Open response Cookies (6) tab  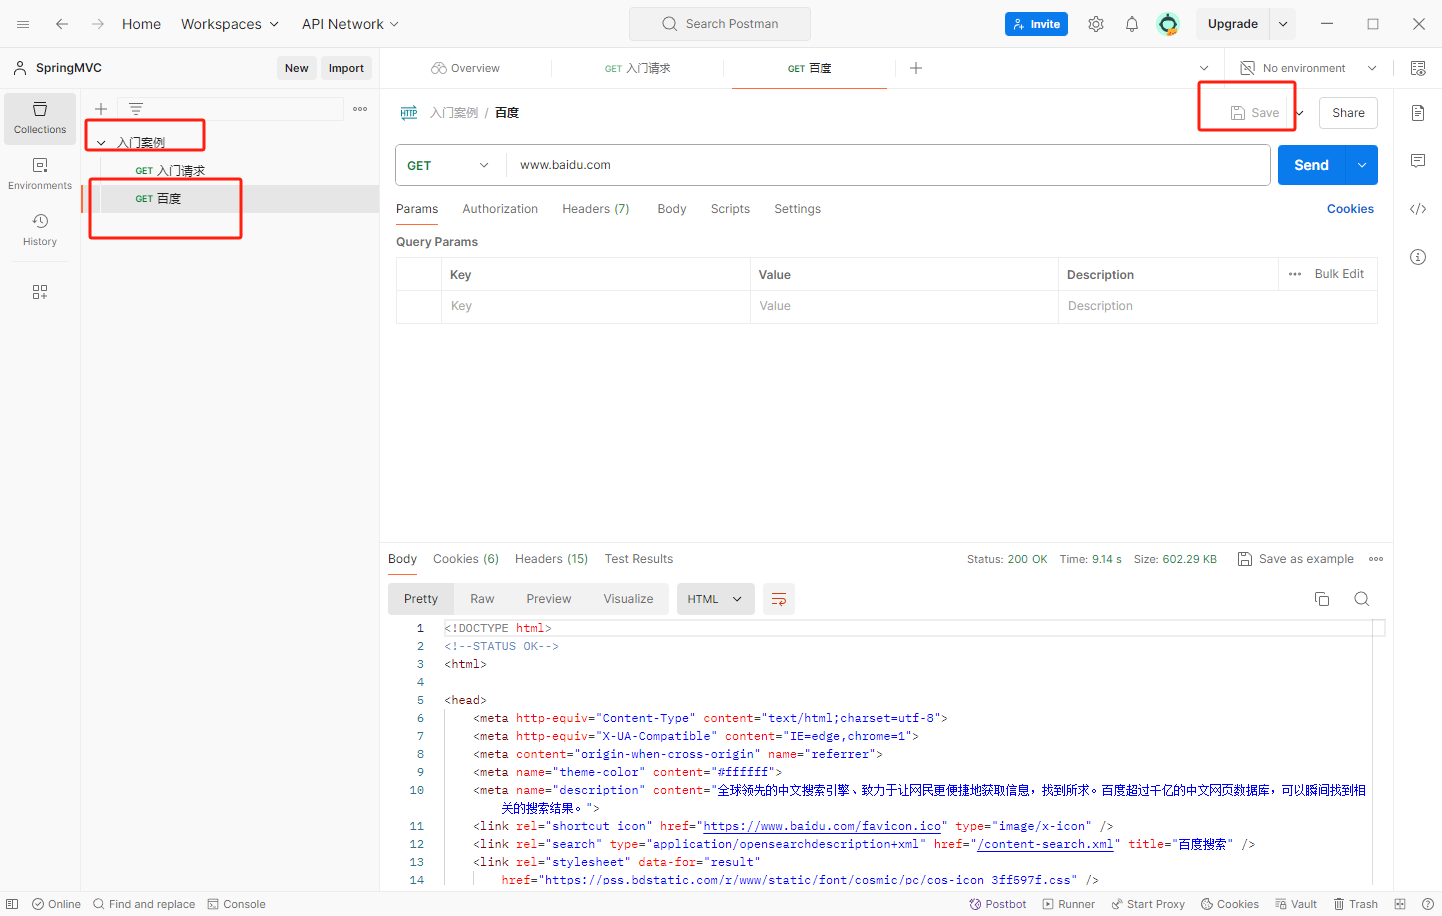pos(466,559)
